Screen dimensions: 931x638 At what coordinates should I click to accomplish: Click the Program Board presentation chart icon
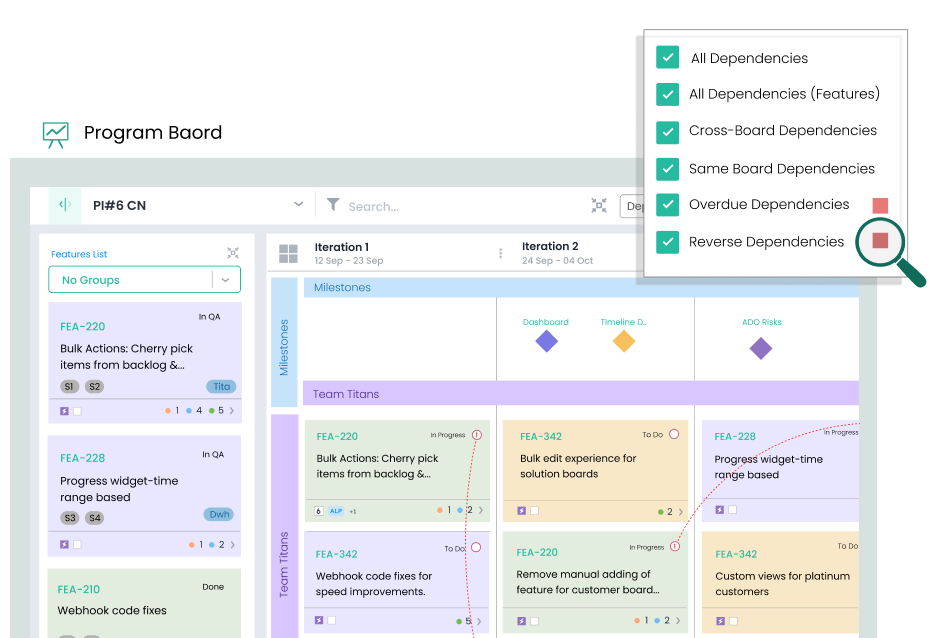click(56, 134)
